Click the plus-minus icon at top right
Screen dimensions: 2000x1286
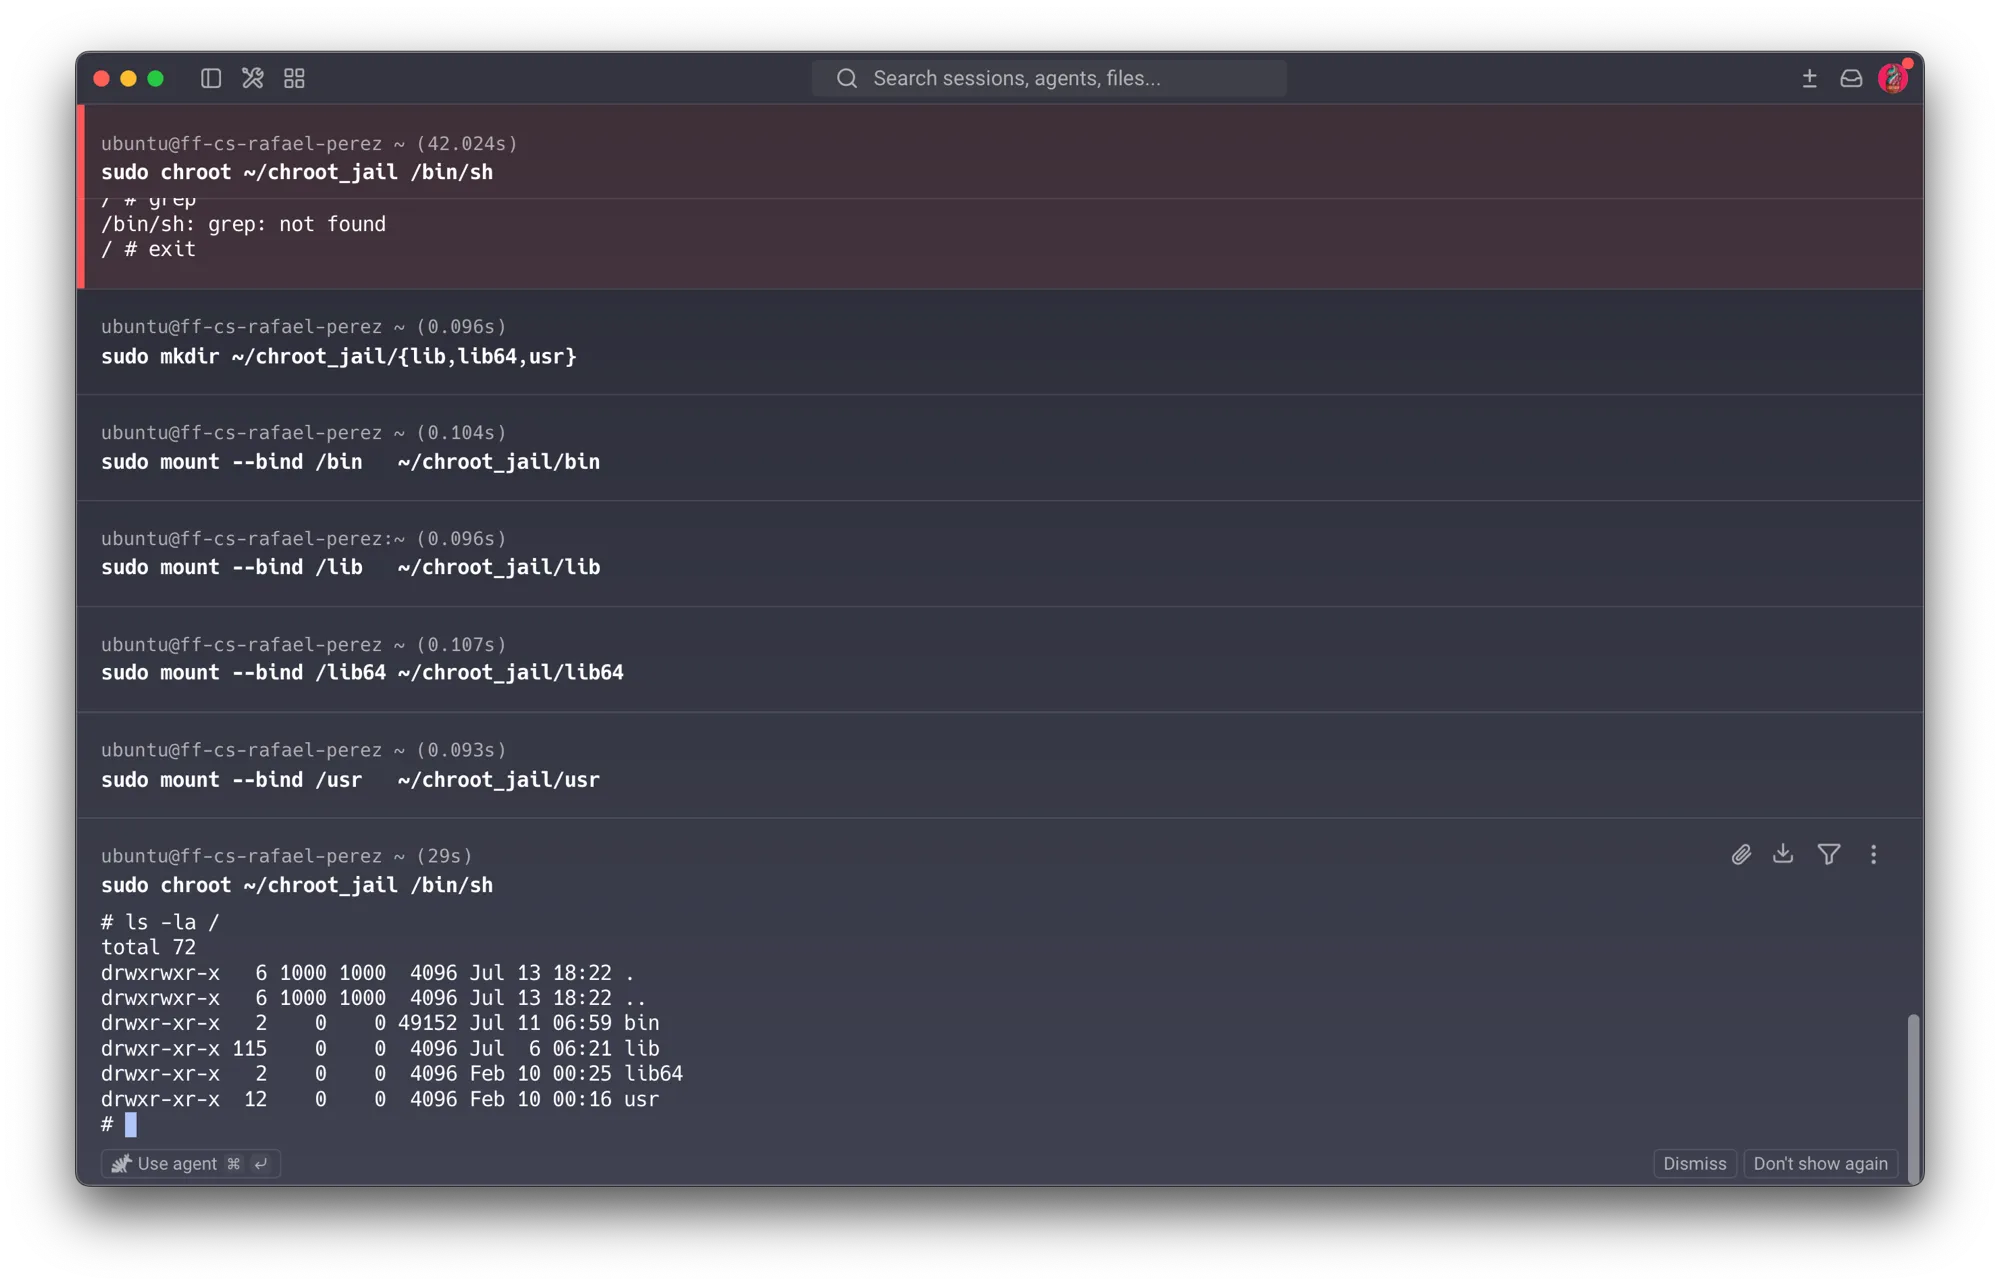click(1809, 78)
